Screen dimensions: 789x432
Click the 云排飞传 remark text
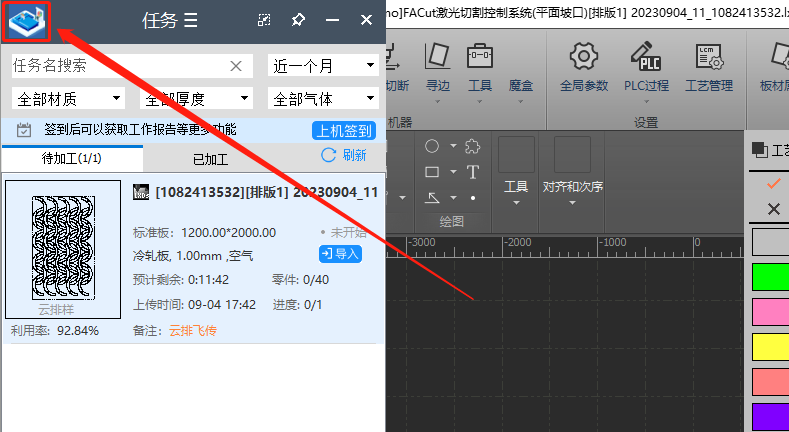(193, 330)
